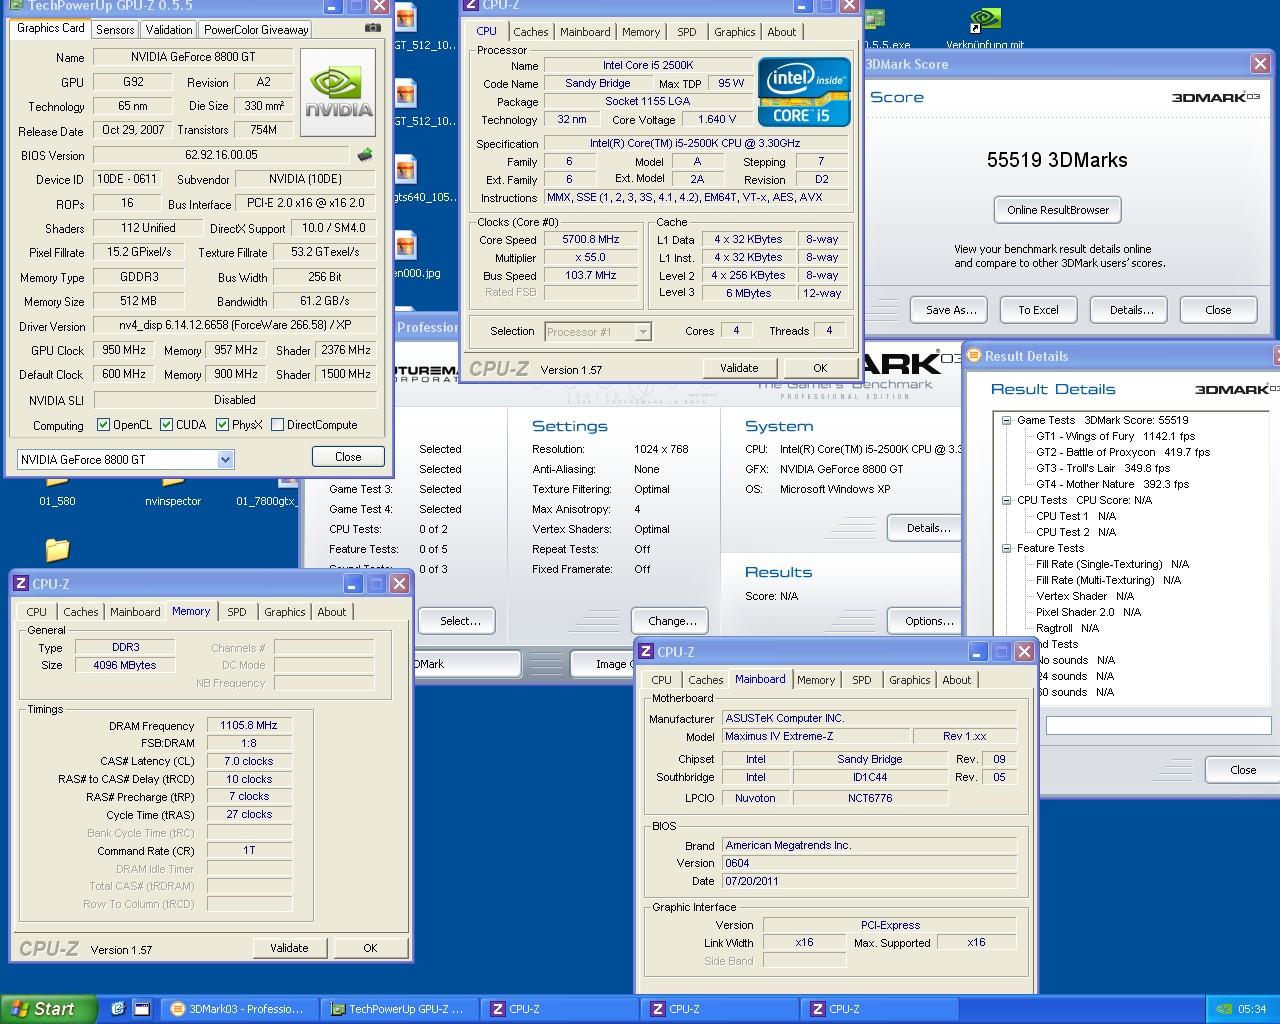
Task: Select the Pixel Shader 2.0 result row
Action: click(1088, 613)
